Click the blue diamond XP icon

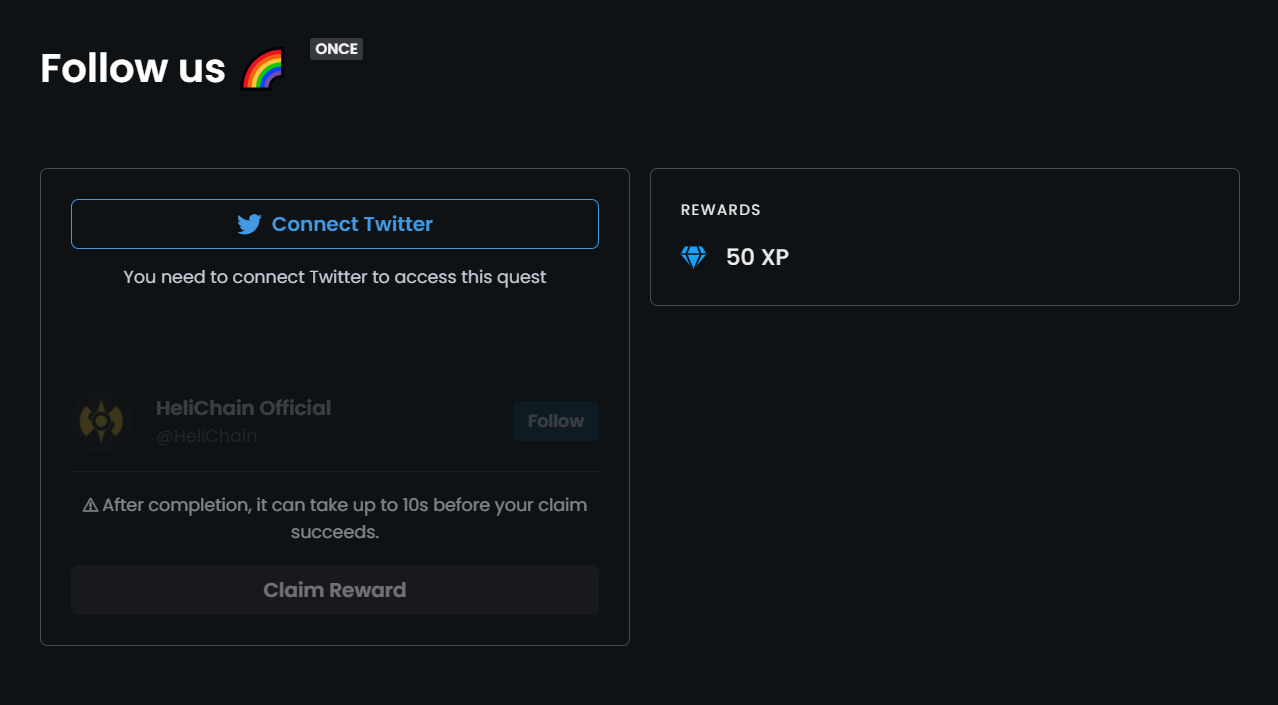pos(693,257)
